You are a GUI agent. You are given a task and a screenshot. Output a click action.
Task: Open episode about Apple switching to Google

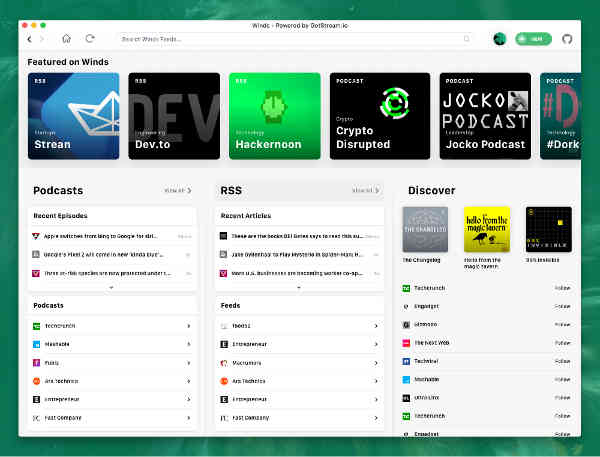point(112,236)
